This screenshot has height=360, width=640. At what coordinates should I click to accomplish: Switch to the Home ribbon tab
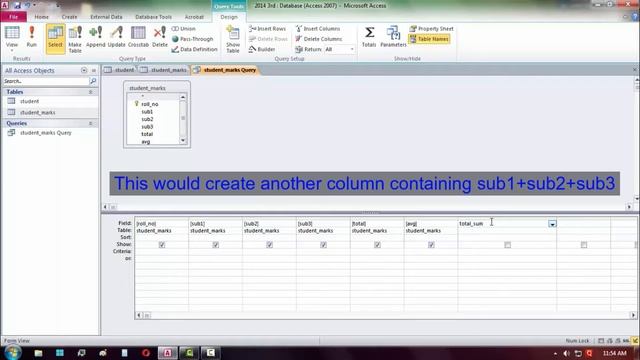click(x=42, y=17)
